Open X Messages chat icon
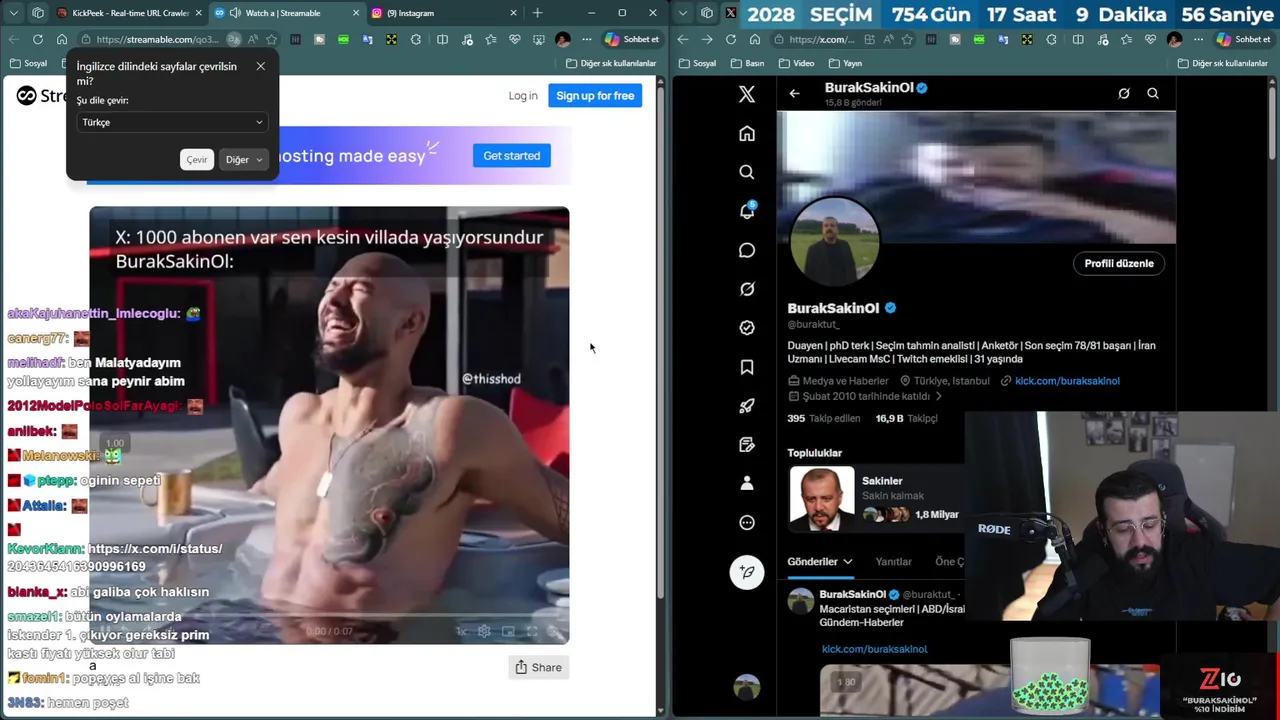 pos(747,250)
